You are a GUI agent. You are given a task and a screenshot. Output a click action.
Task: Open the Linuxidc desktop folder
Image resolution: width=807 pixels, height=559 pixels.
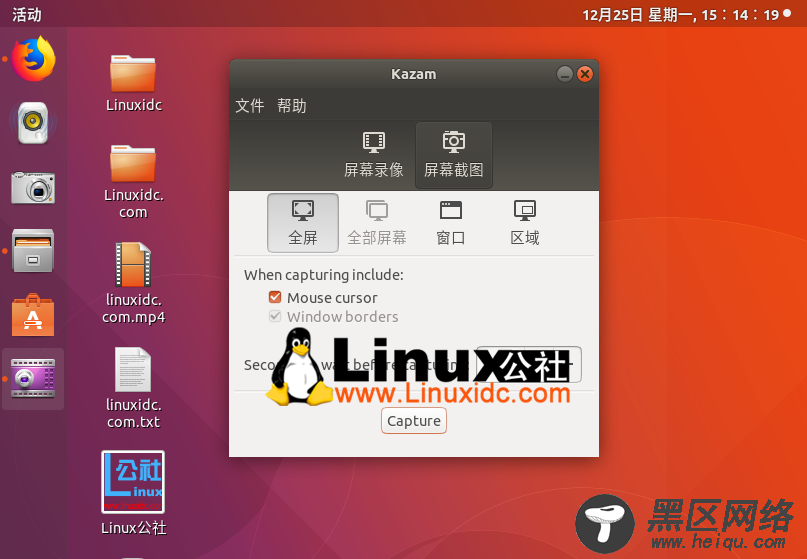coord(133,82)
